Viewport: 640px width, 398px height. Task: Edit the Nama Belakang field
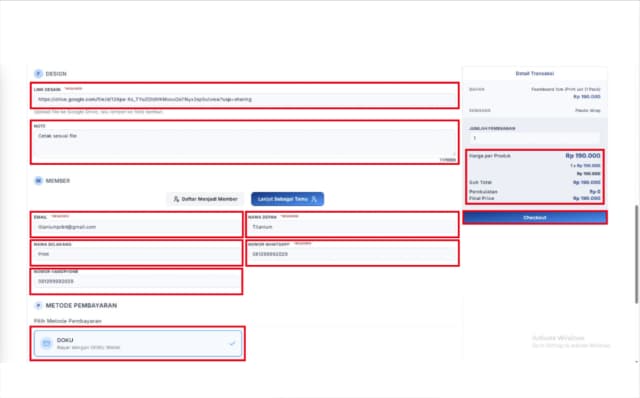tap(137, 254)
